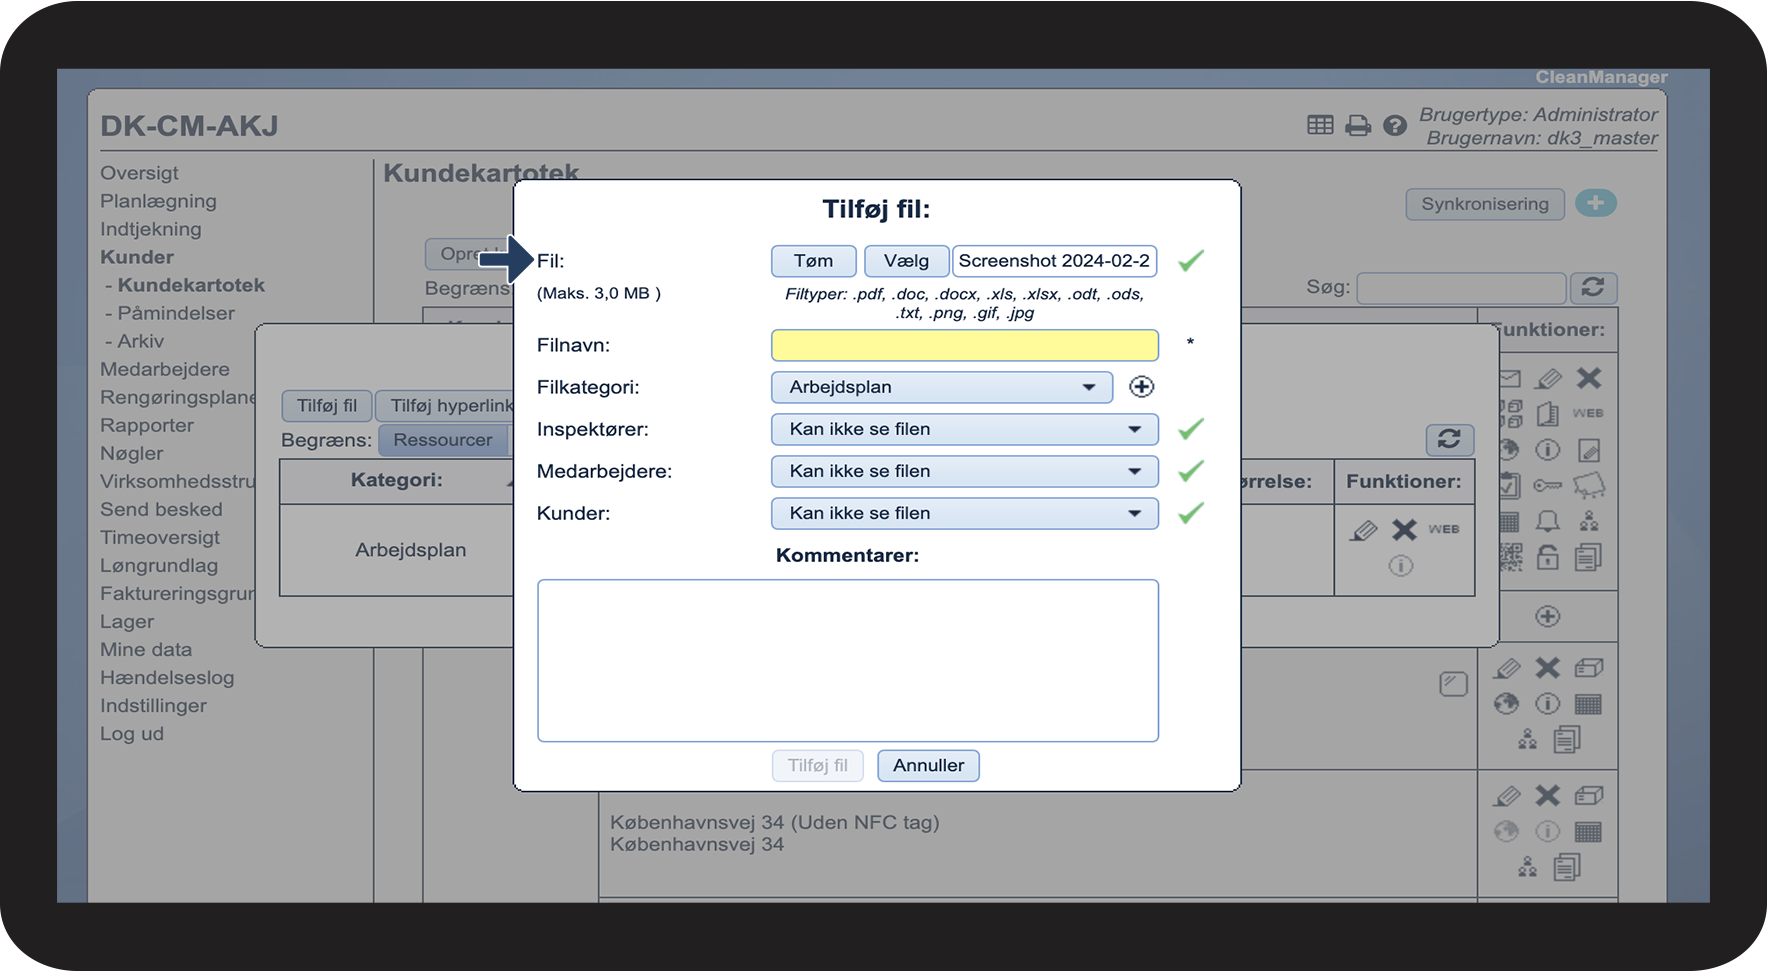Expand the Kunder visibility dropdown in the dialog
1767x971 pixels.
(965, 513)
